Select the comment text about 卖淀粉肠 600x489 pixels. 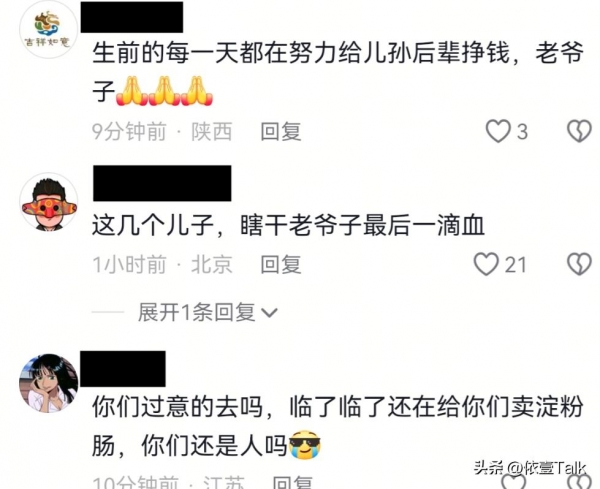click(338, 426)
